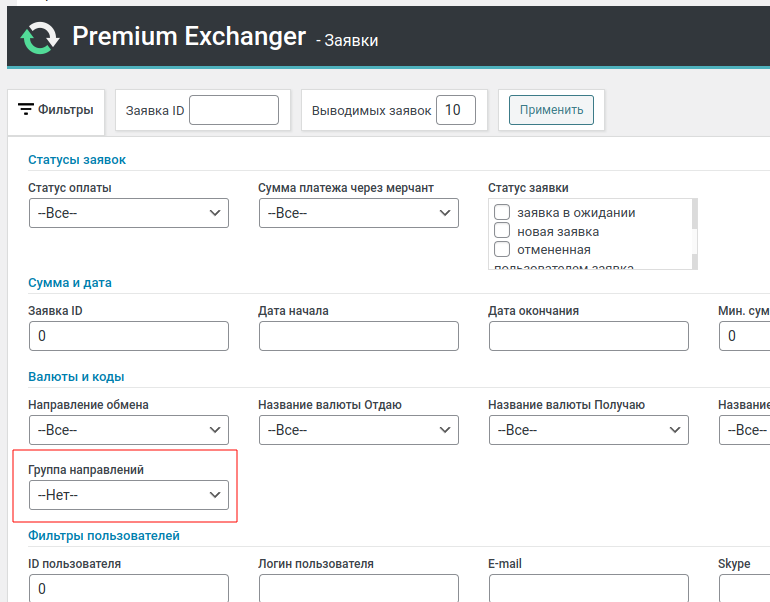The image size is (770, 602).
Task: Click the filter lines icon beside Фильтры
Action: pyautogui.click(x=26, y=109)
